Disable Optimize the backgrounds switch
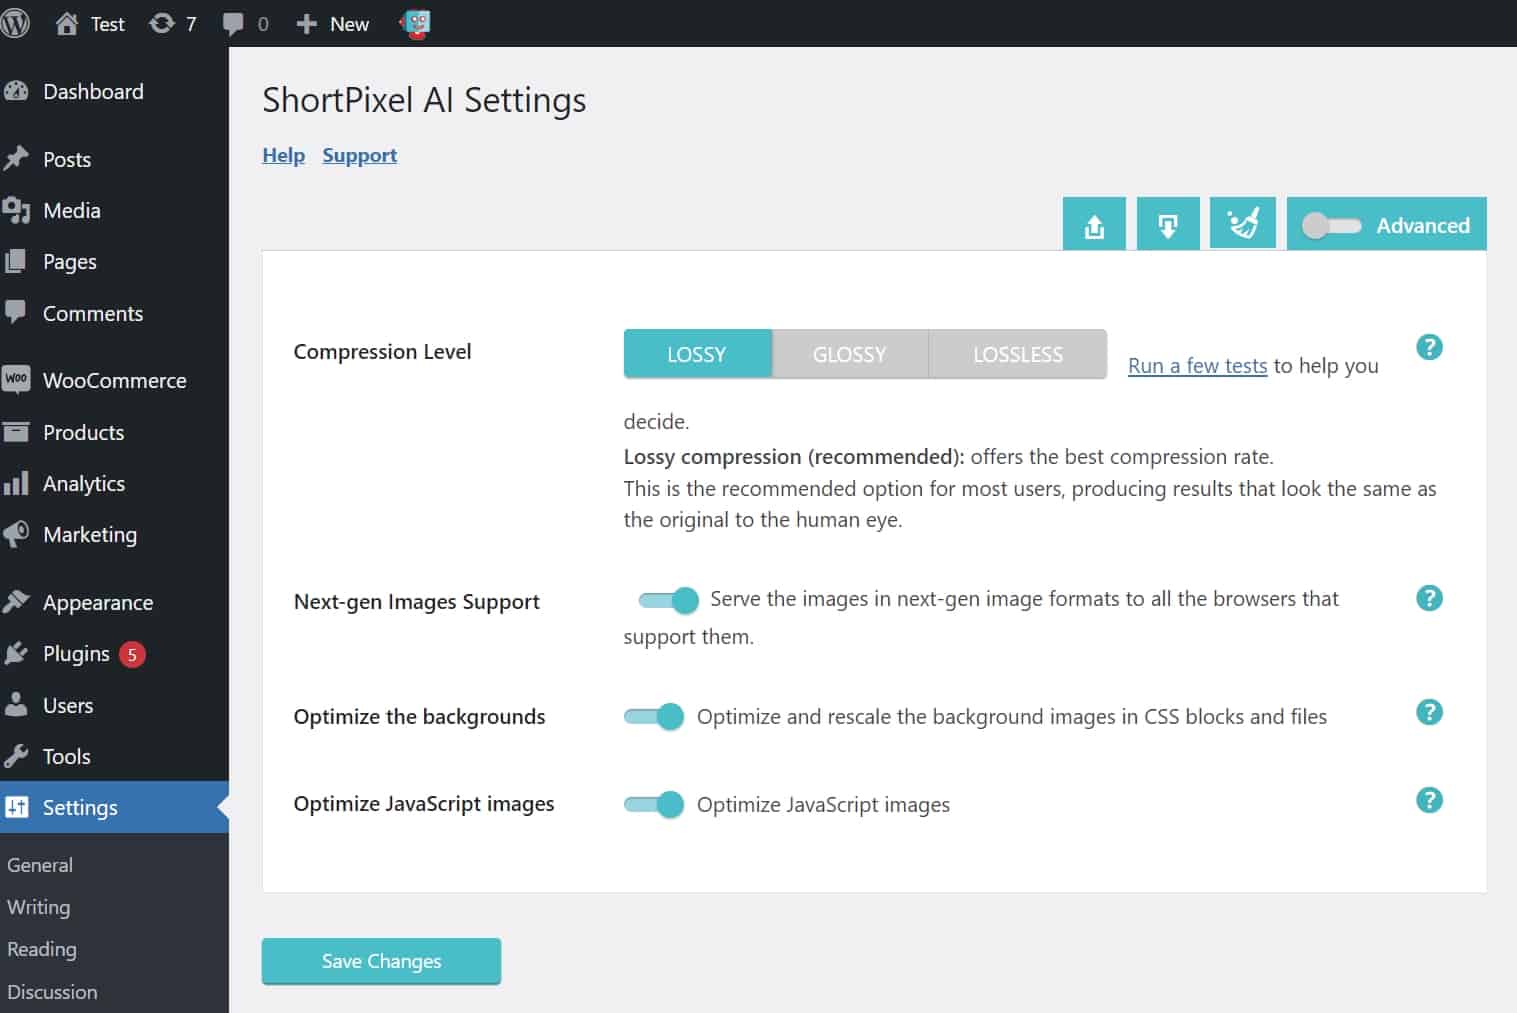This screenshot has width=1517, height=1013. (x=654, y=717)
